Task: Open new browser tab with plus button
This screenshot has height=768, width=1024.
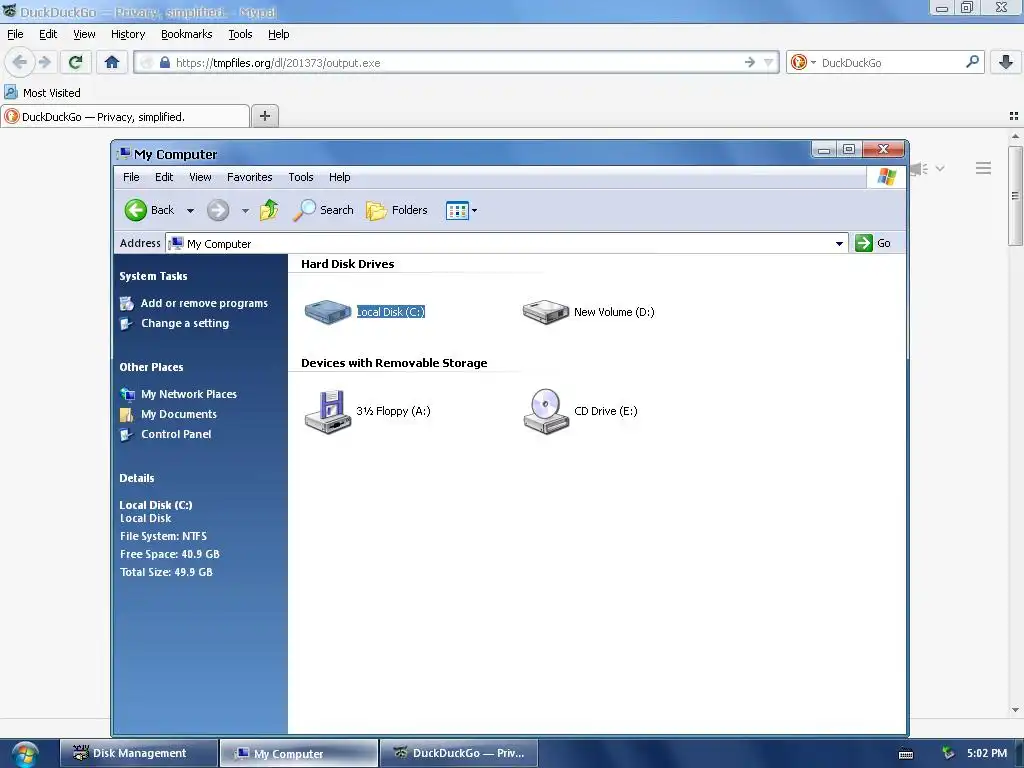Action: (x=264, y=116)
